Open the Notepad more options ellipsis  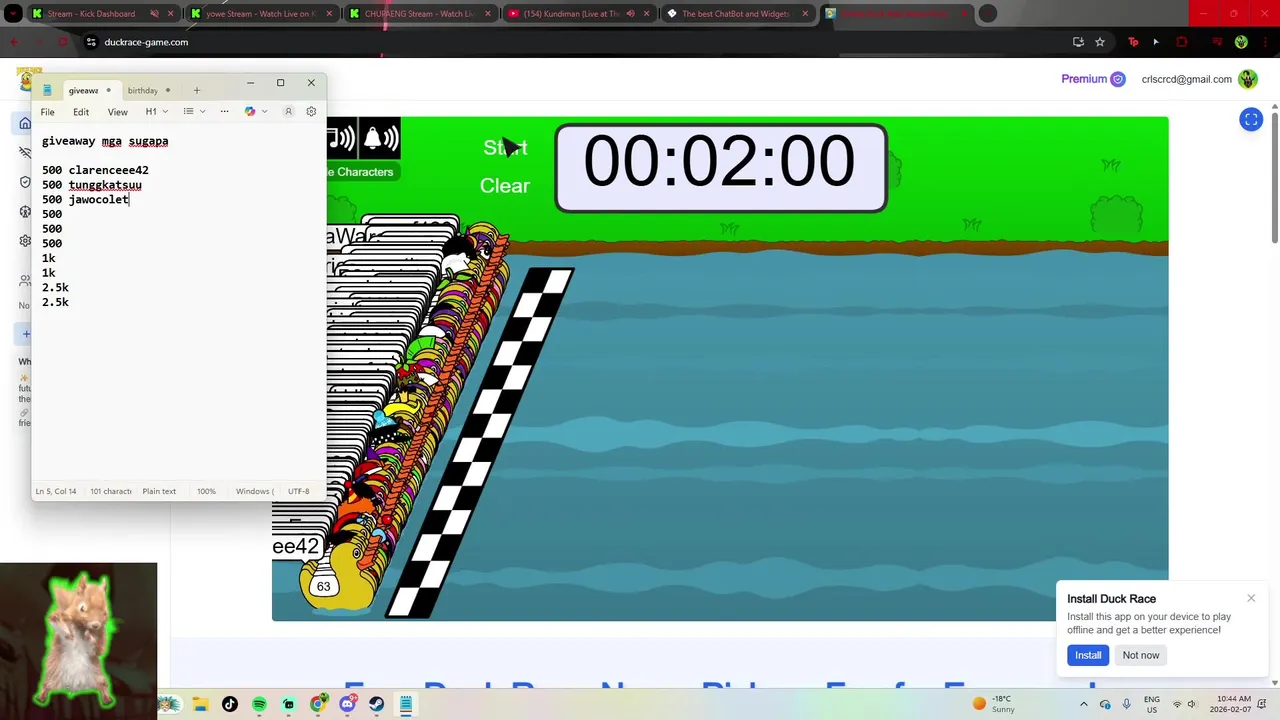click(224, 112)
